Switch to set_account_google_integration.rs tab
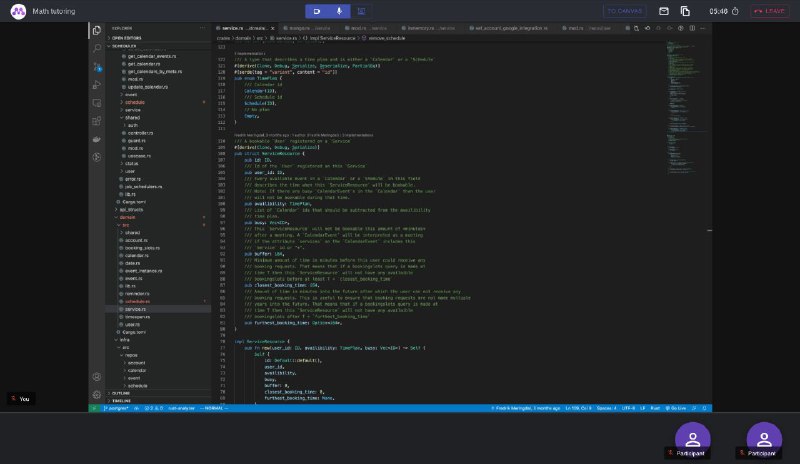 pyautogui.click(x=508, y=28)
